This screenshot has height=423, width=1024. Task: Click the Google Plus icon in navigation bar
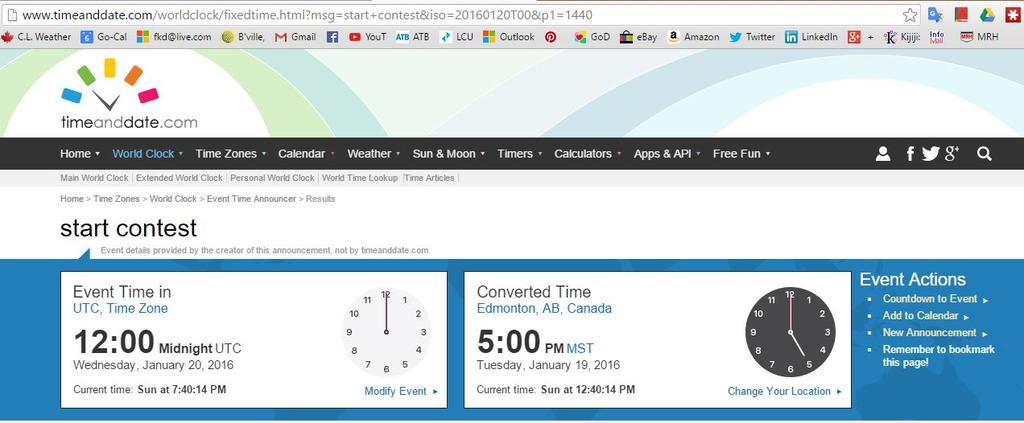952,154
